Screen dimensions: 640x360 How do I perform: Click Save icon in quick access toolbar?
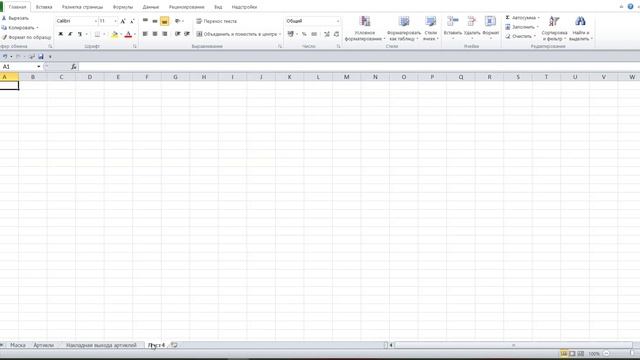pyautogui.click(x=41, y=57)
